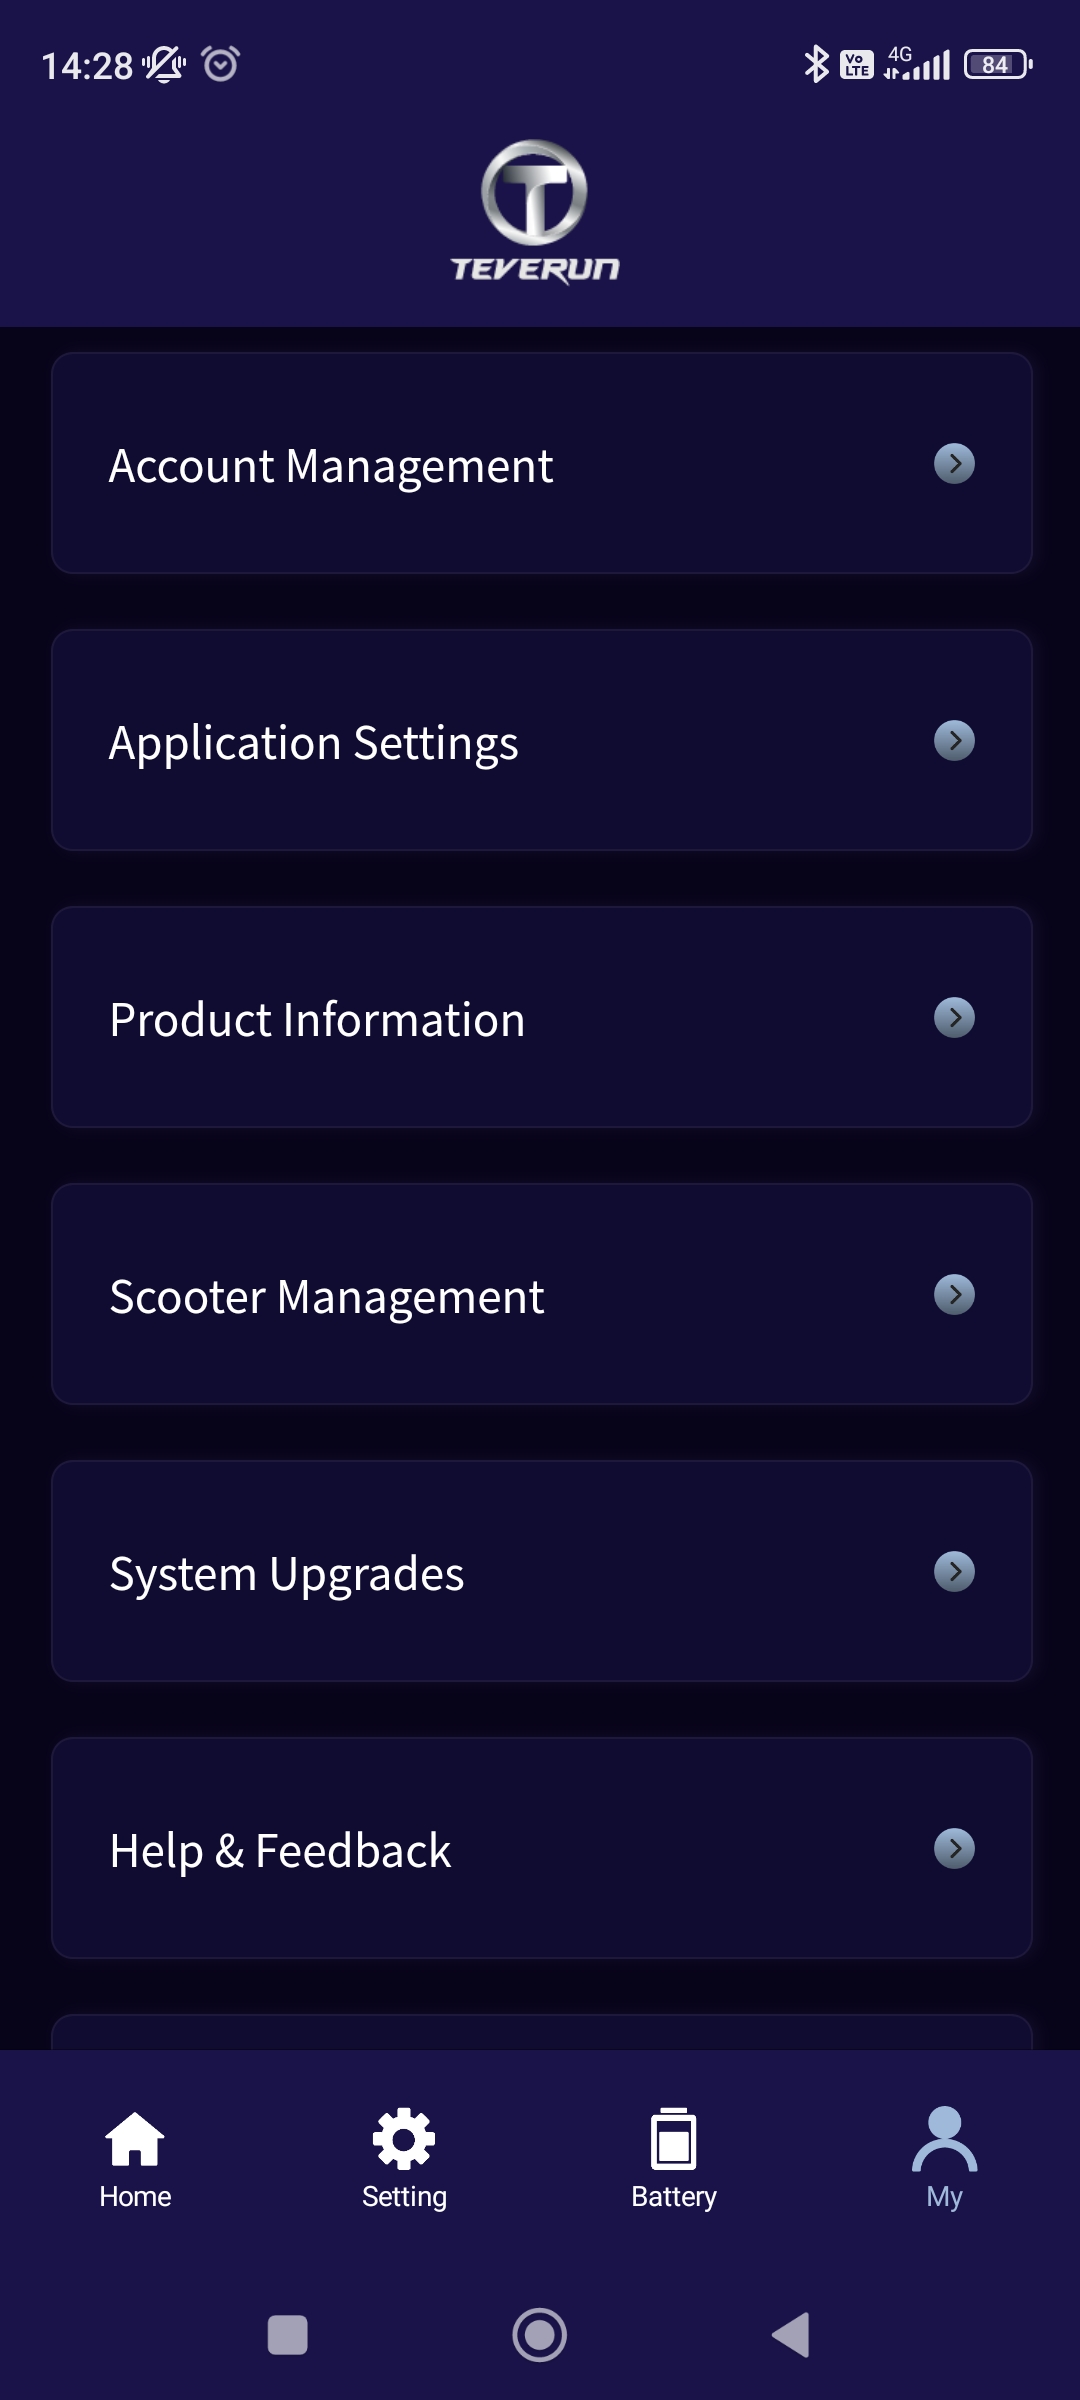Screen dimensions: 1080x2400
Task: Tap the Account Management label
Action: pos(331,466)
